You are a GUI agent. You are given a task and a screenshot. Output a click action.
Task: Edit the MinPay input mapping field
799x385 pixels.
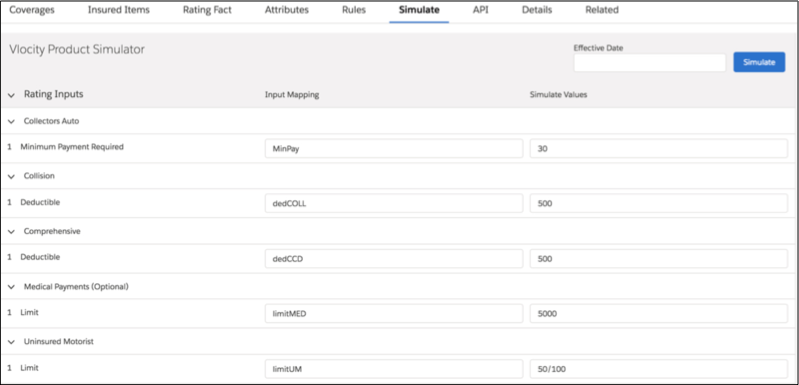394,148
